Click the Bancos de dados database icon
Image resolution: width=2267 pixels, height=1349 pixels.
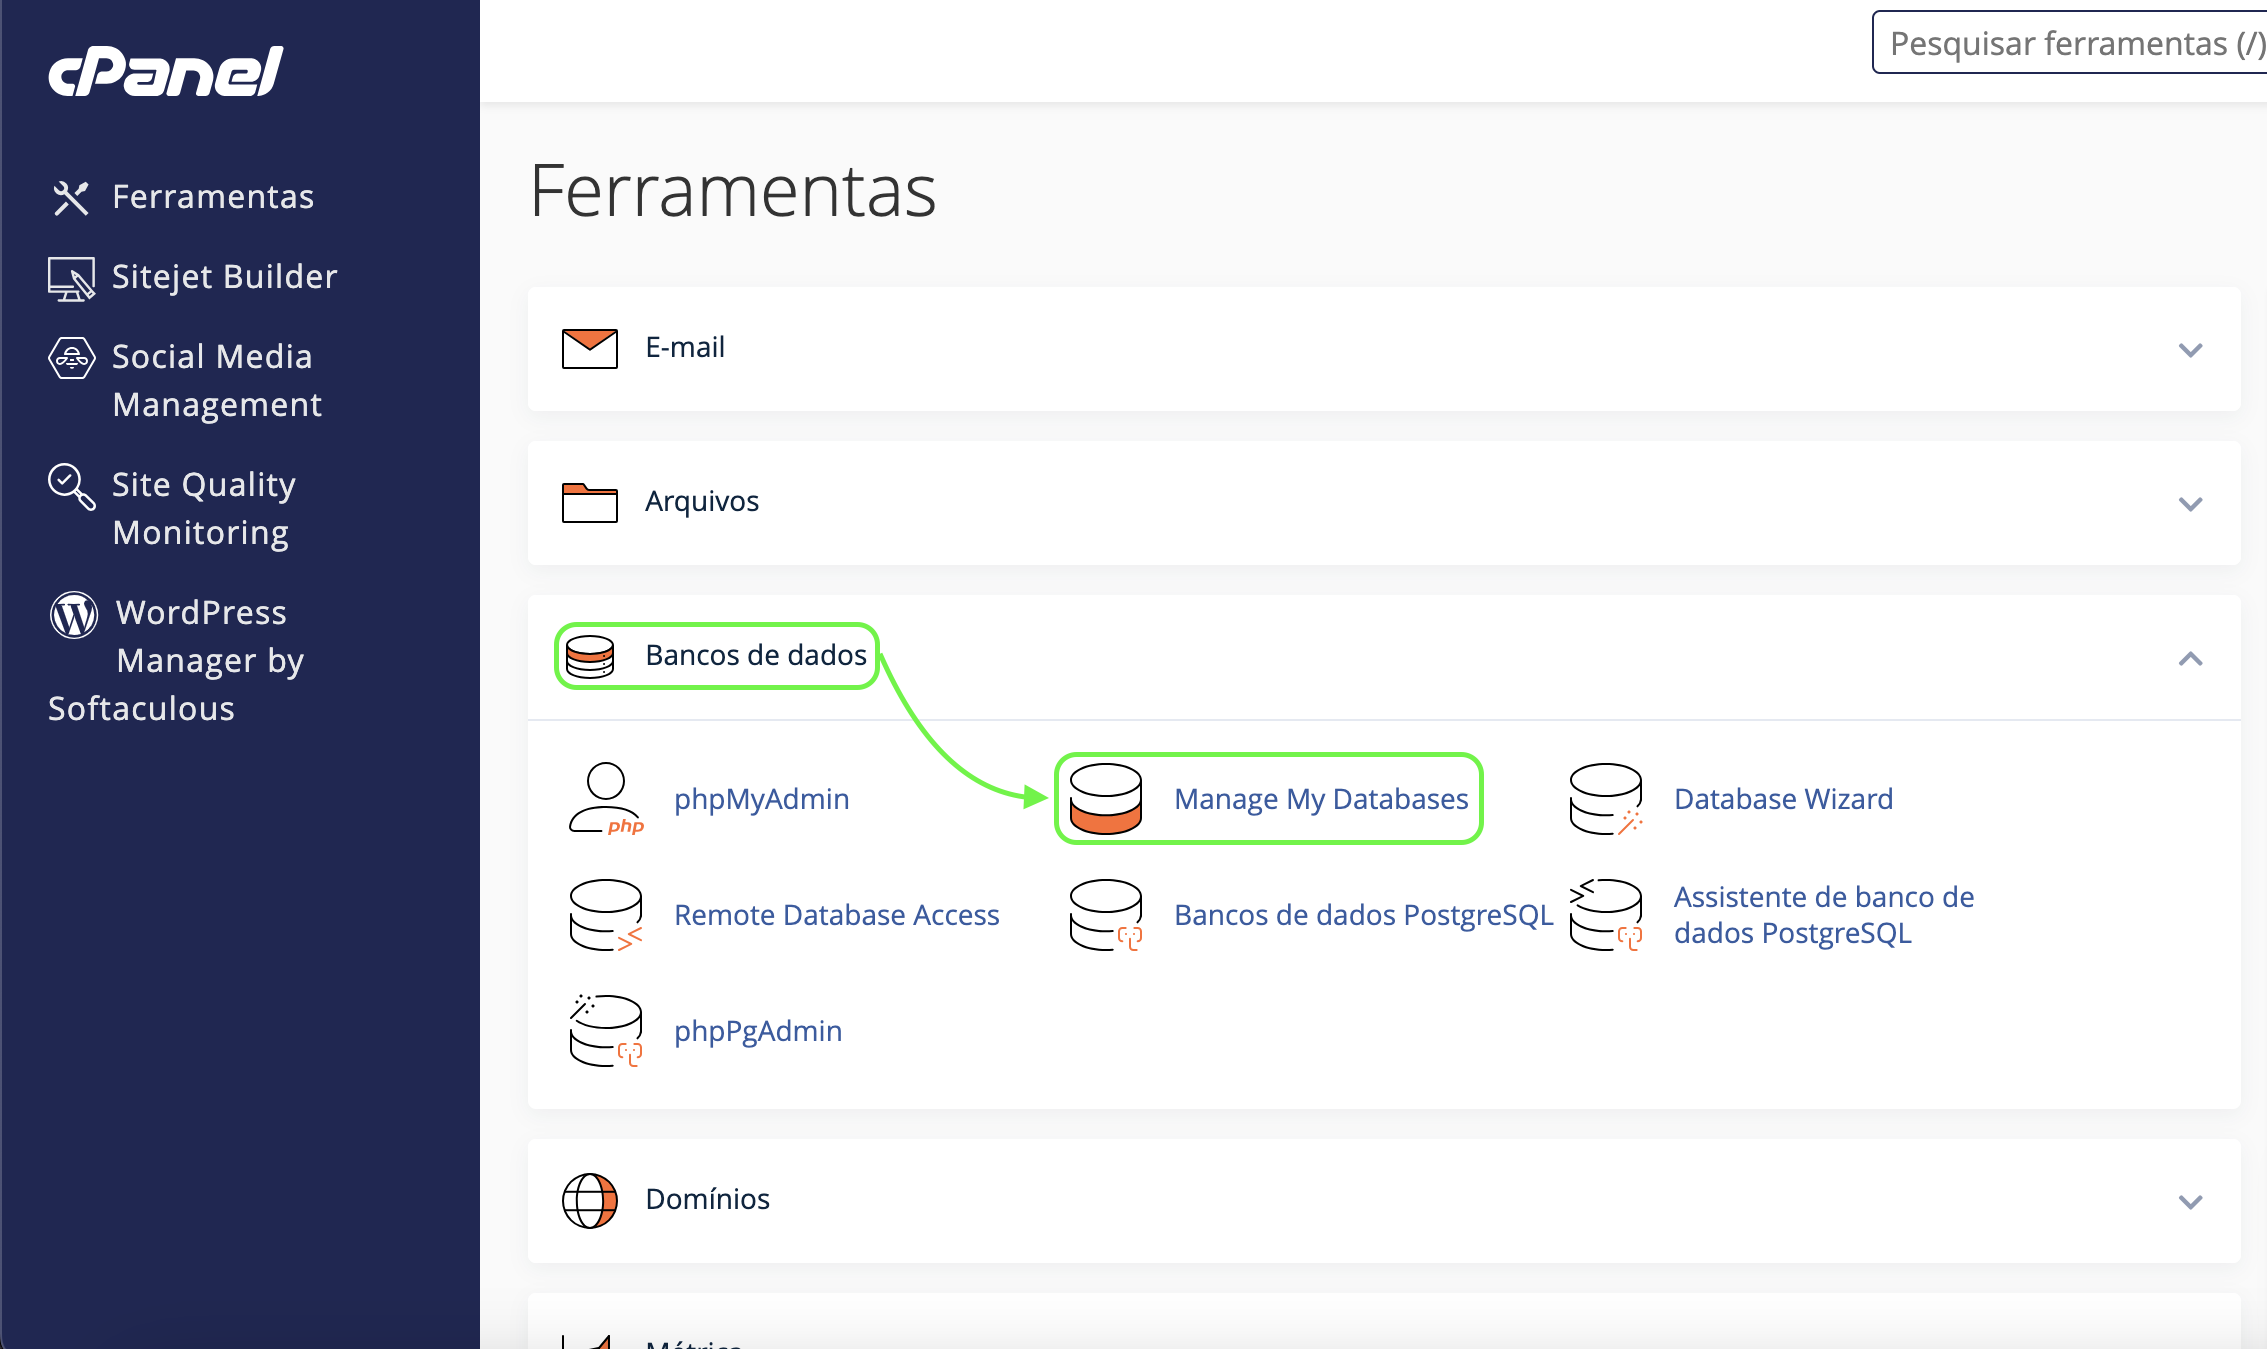(x=589, y=656)
